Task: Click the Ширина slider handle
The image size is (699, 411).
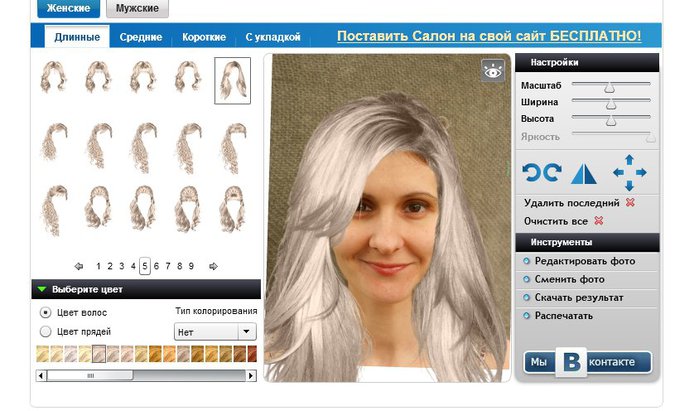Action: [x=611, y=104]
